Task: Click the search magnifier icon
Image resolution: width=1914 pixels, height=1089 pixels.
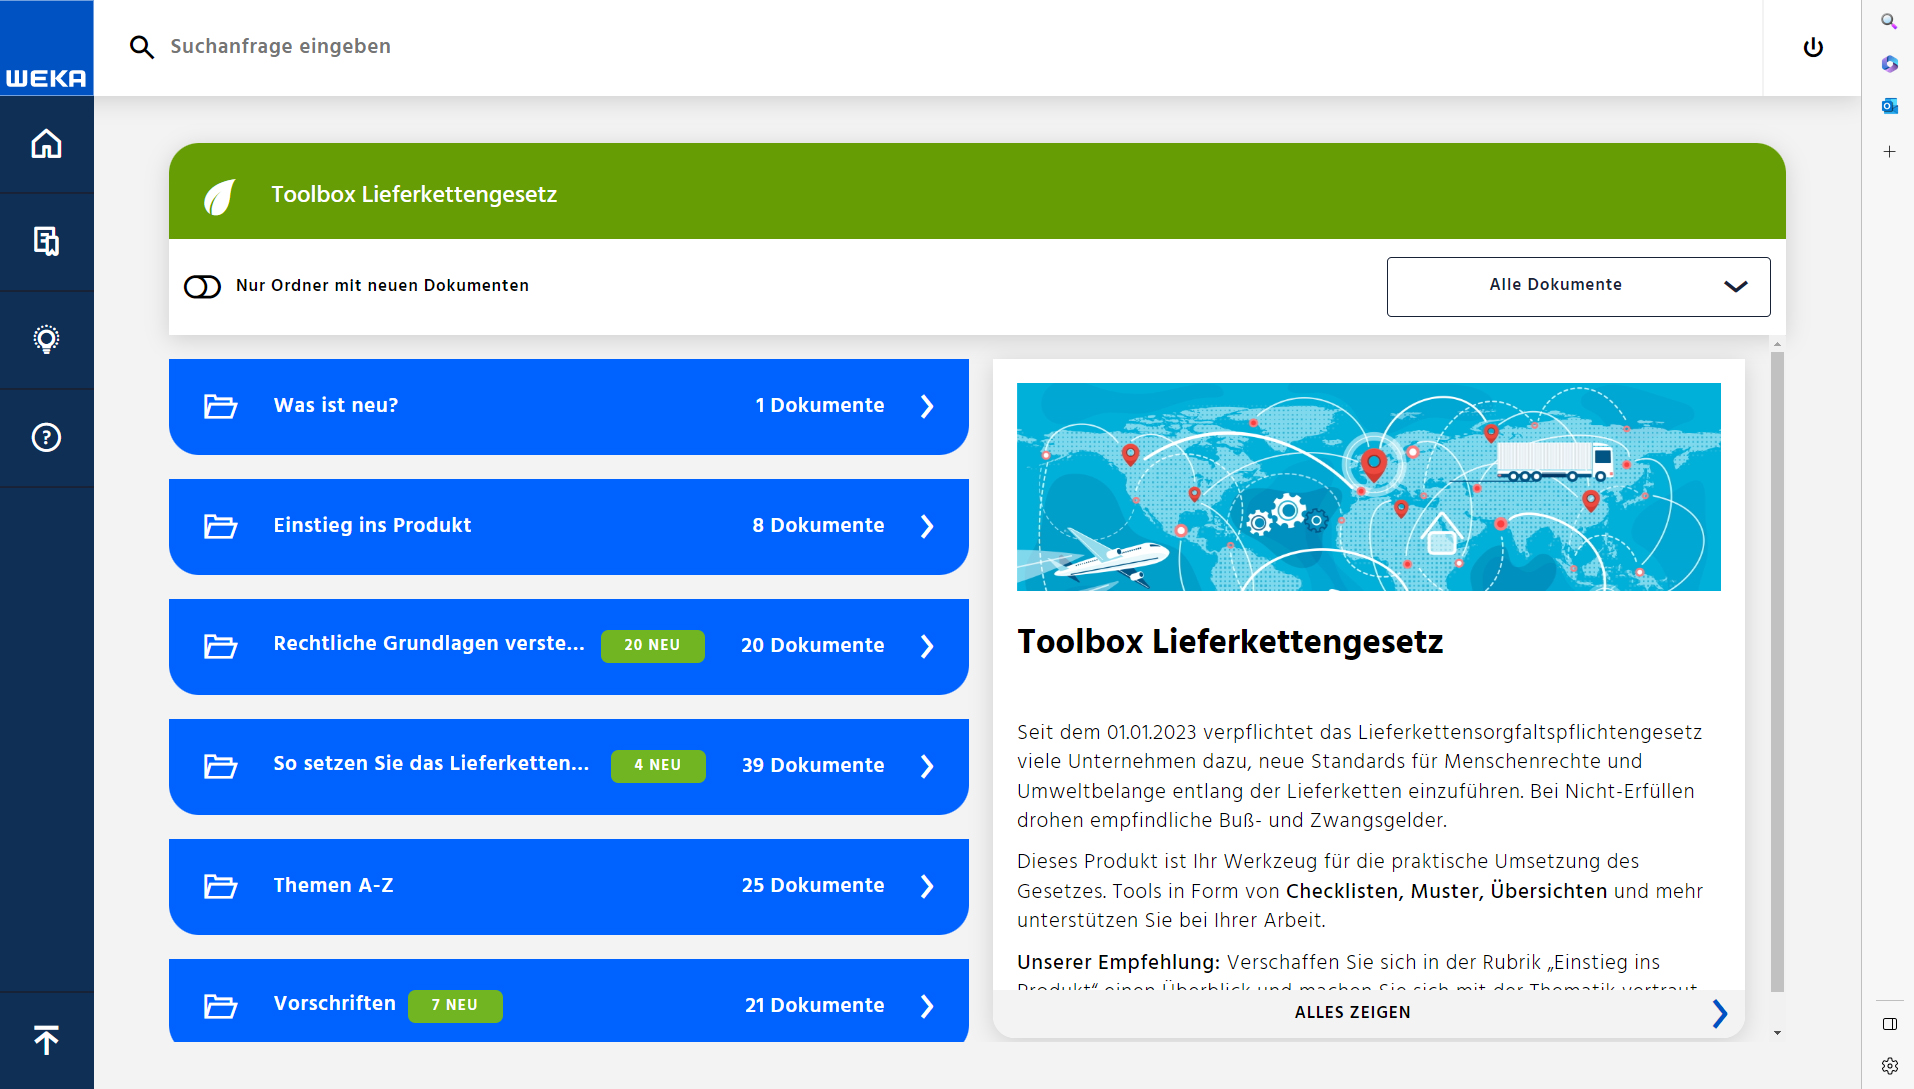Action: coord(141,47)
